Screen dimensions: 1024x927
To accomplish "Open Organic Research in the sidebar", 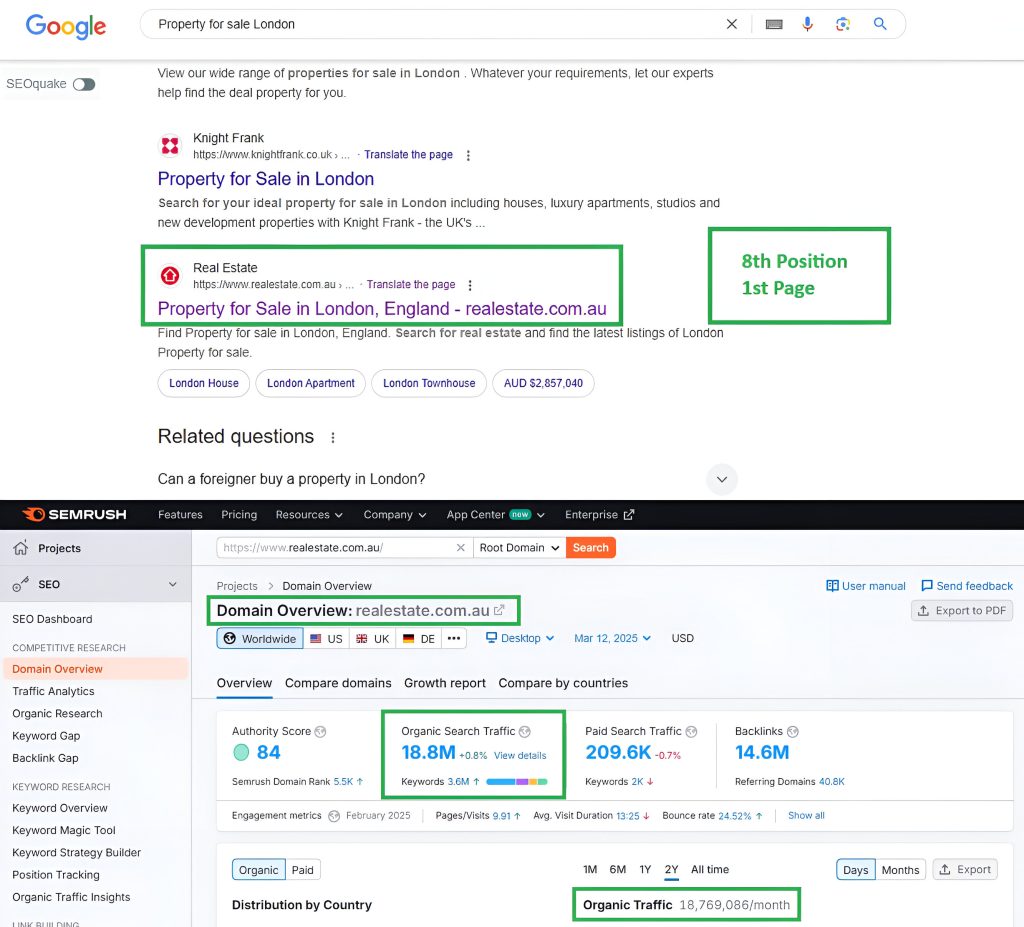I will [57, 713].
